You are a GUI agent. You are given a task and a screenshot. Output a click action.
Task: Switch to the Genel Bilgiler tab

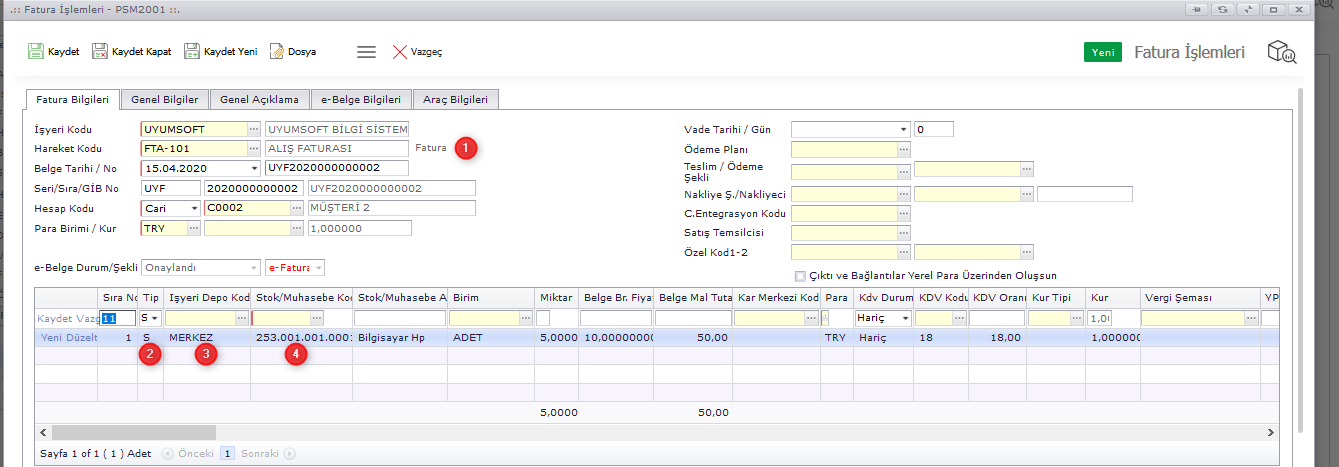pyautogui.click(x=164, y=99)
